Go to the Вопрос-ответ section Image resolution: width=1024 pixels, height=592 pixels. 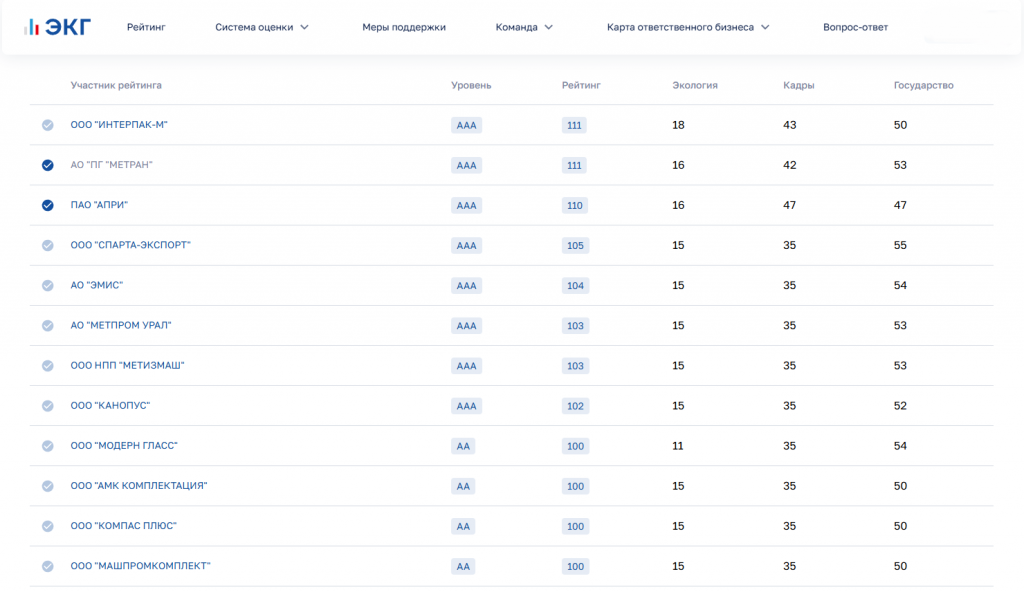(856, 27)
